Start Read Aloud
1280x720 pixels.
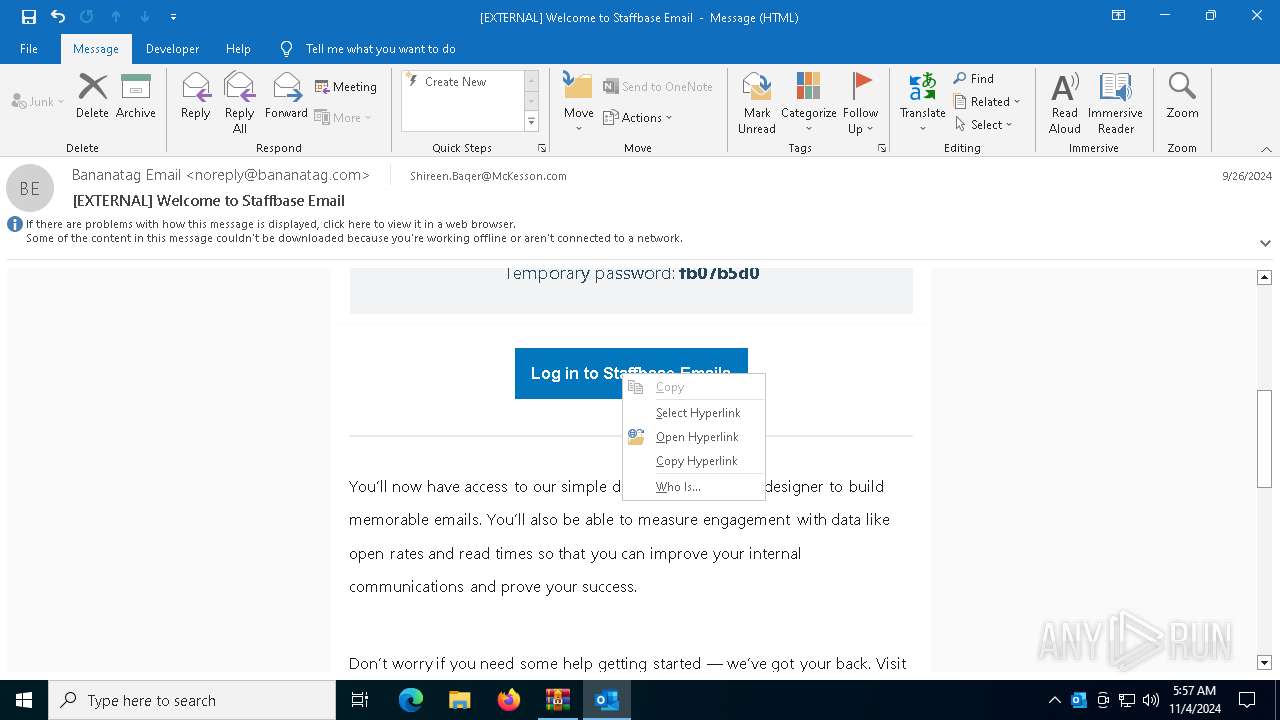(x=1065, y=103)
